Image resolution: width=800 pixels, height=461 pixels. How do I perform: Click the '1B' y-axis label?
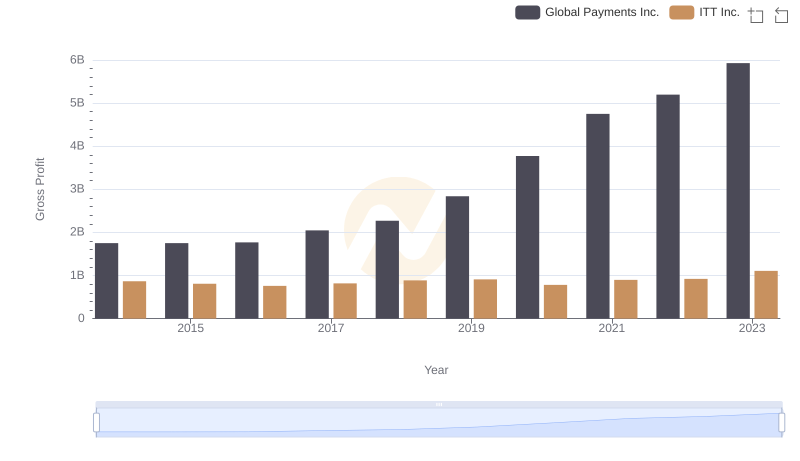click(x=77, y=275)
